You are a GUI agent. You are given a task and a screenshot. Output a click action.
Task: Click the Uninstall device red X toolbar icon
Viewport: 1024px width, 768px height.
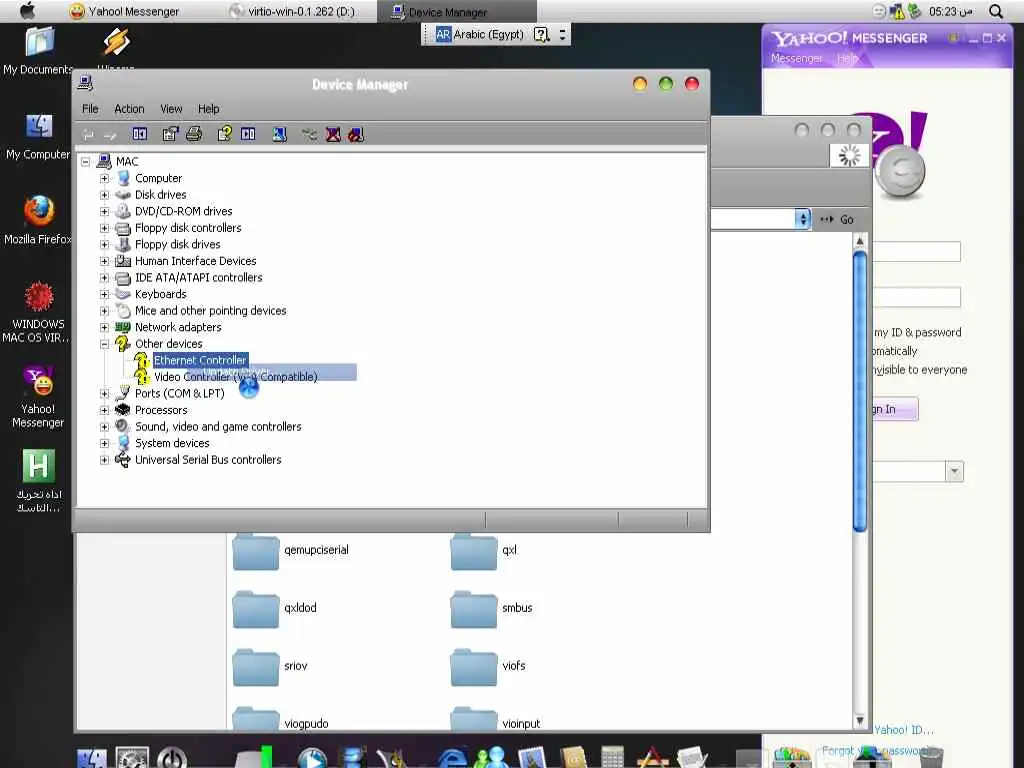pos(333,135)
